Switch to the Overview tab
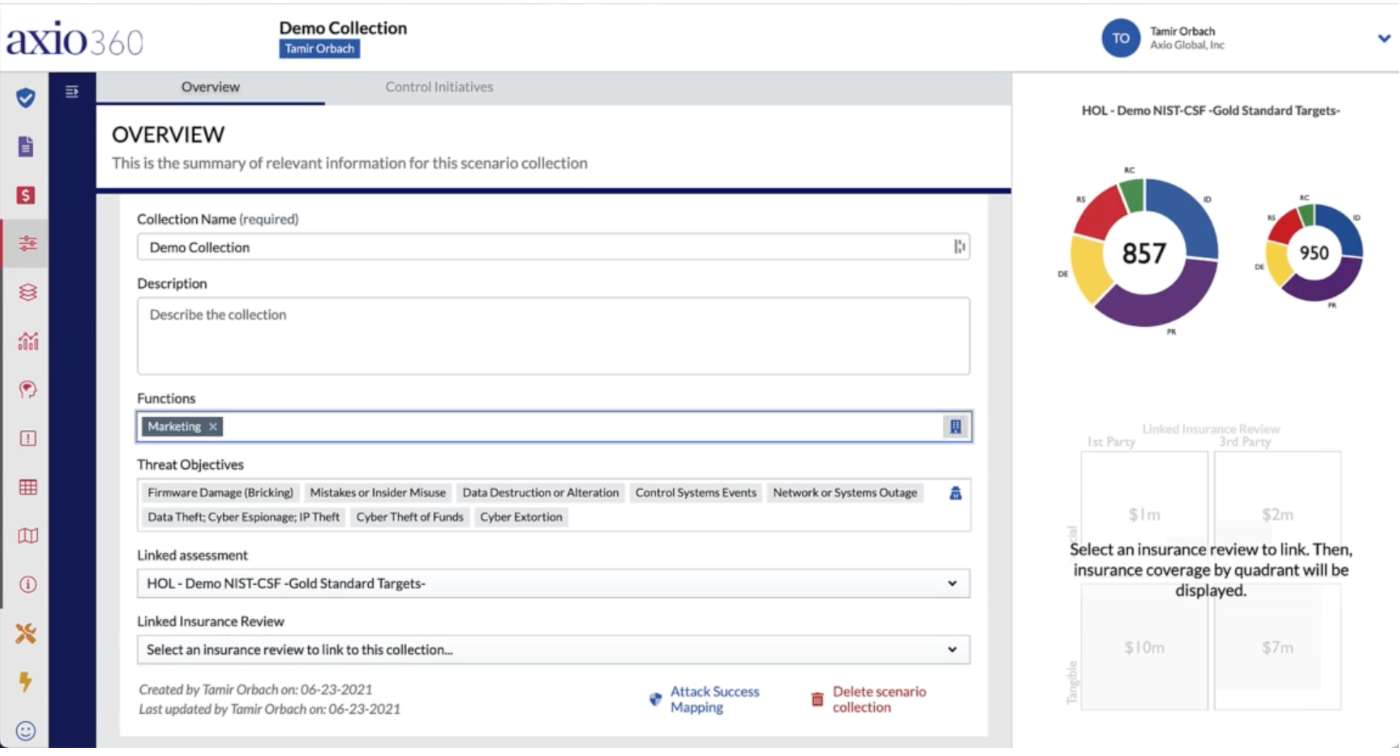The height and width of the screenshot is (756, 1400). [210, 87]
